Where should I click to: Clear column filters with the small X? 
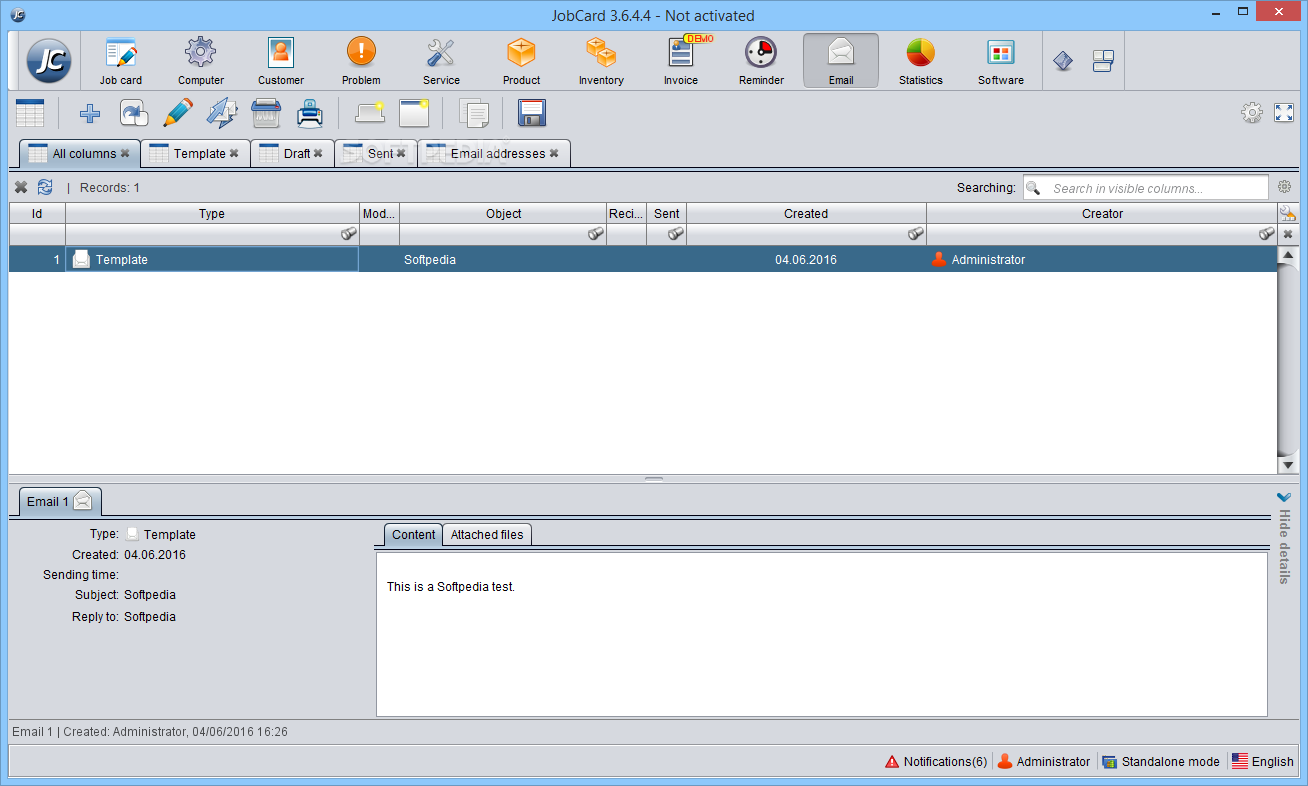(1288, 234)
